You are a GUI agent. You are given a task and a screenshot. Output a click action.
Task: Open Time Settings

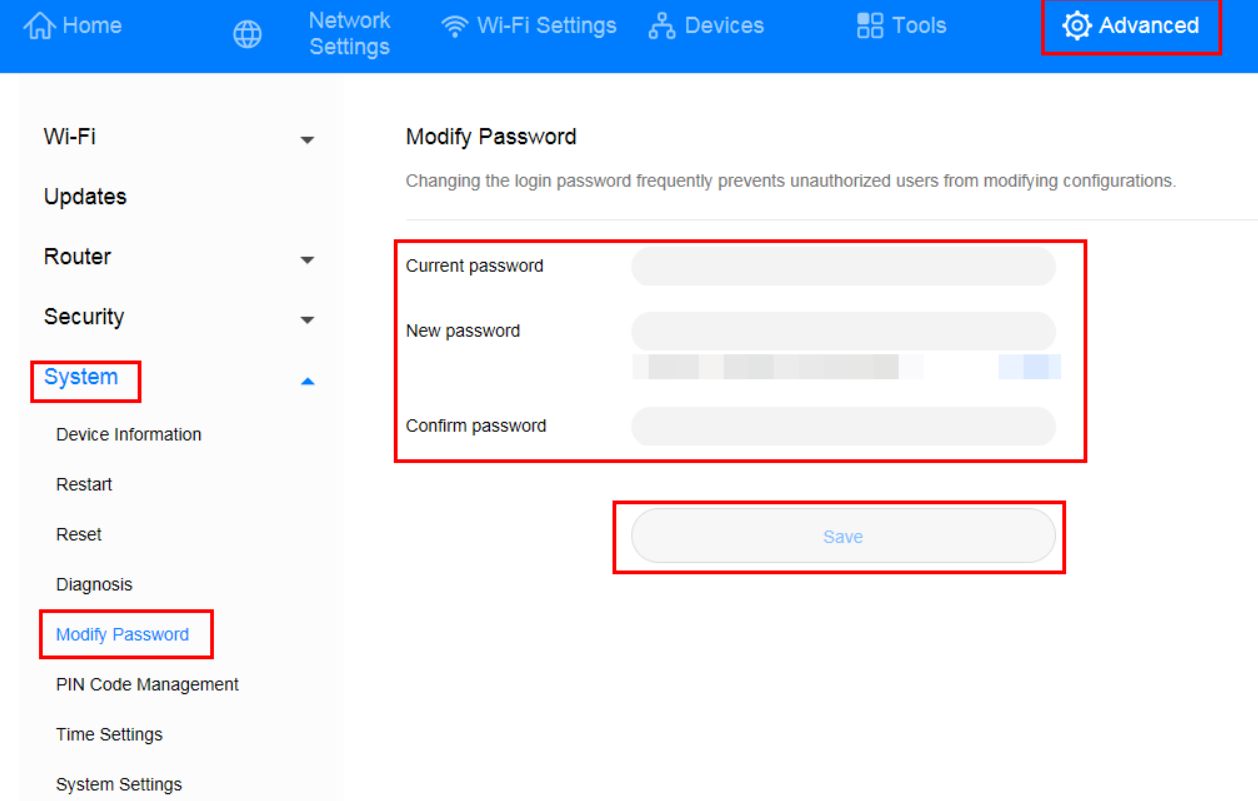click(109, 734)
